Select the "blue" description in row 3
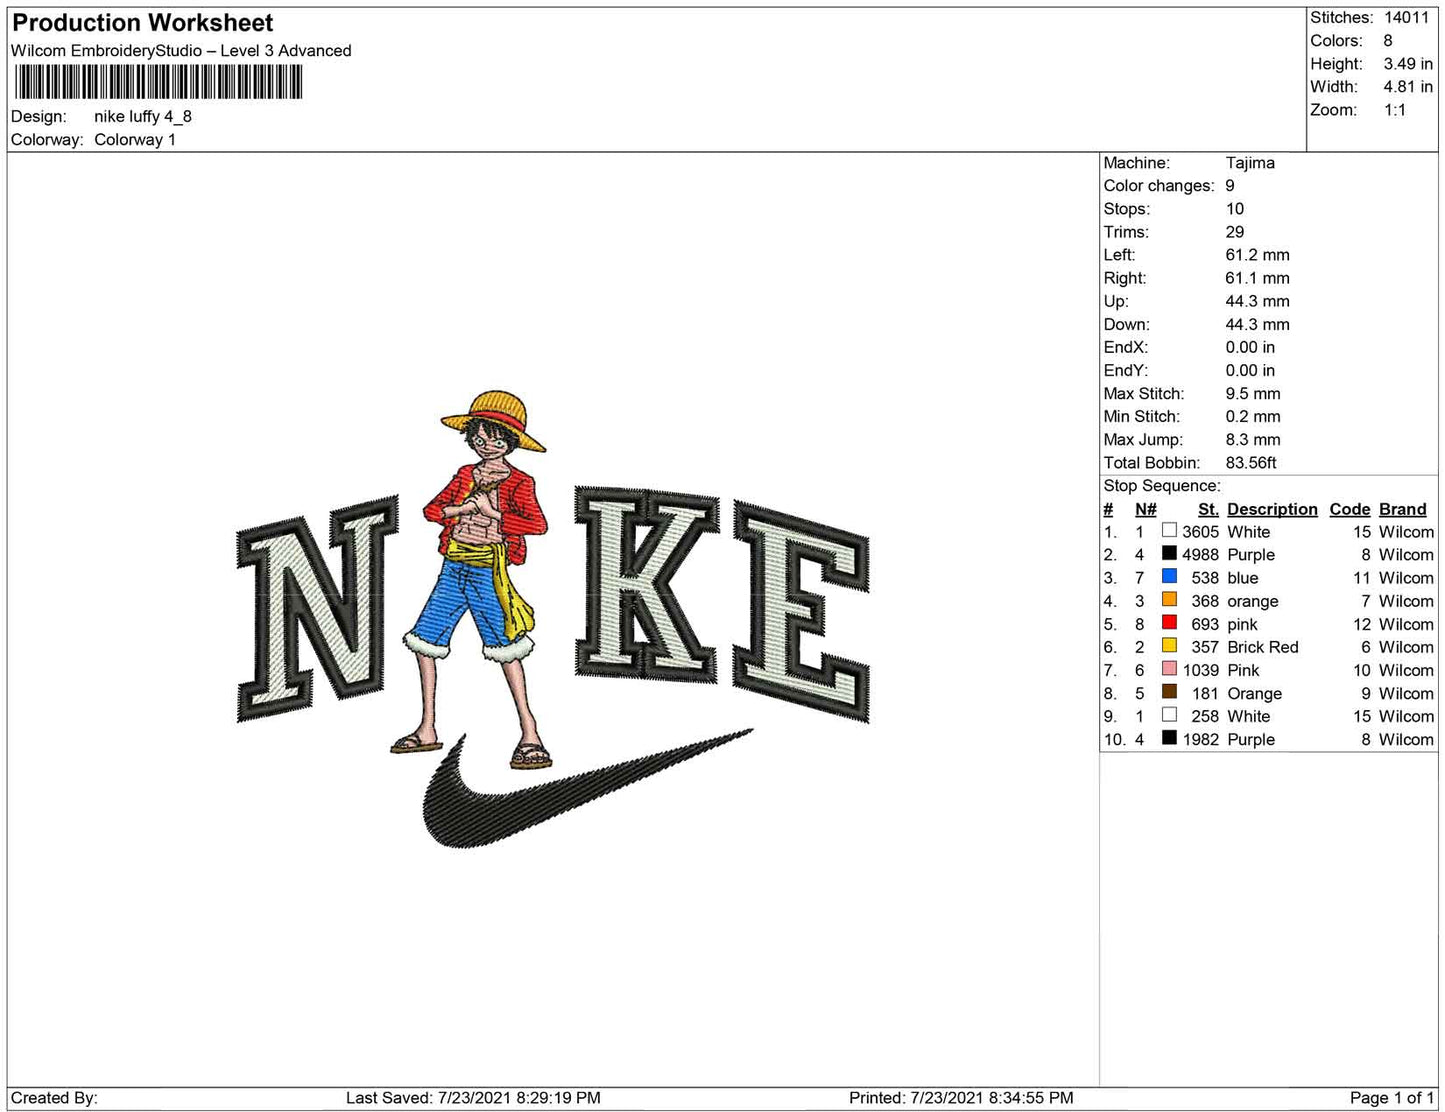The height and width of the screenshot is (1112, 1445). coord(1243,578)
